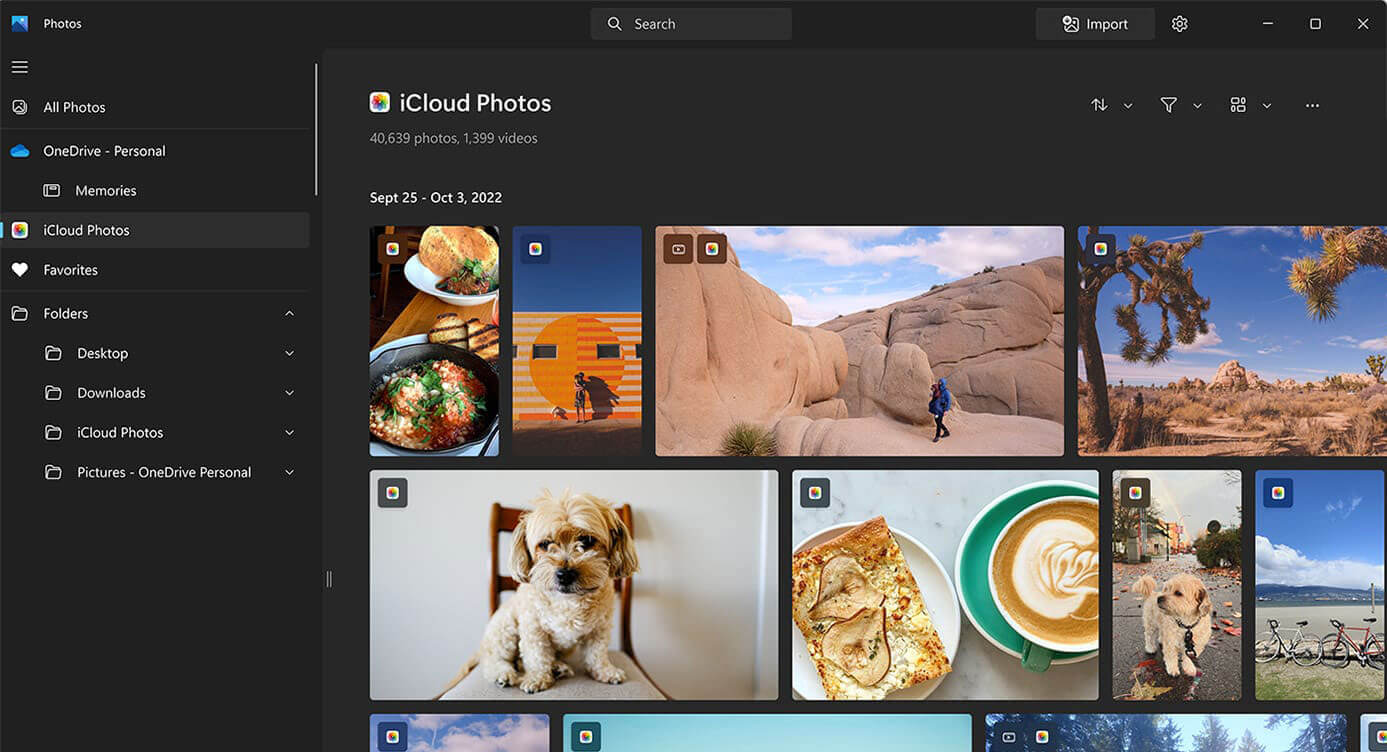Open the desert rock hiker video
This screenshot has height=752, width=1387.
click(860, 341)
